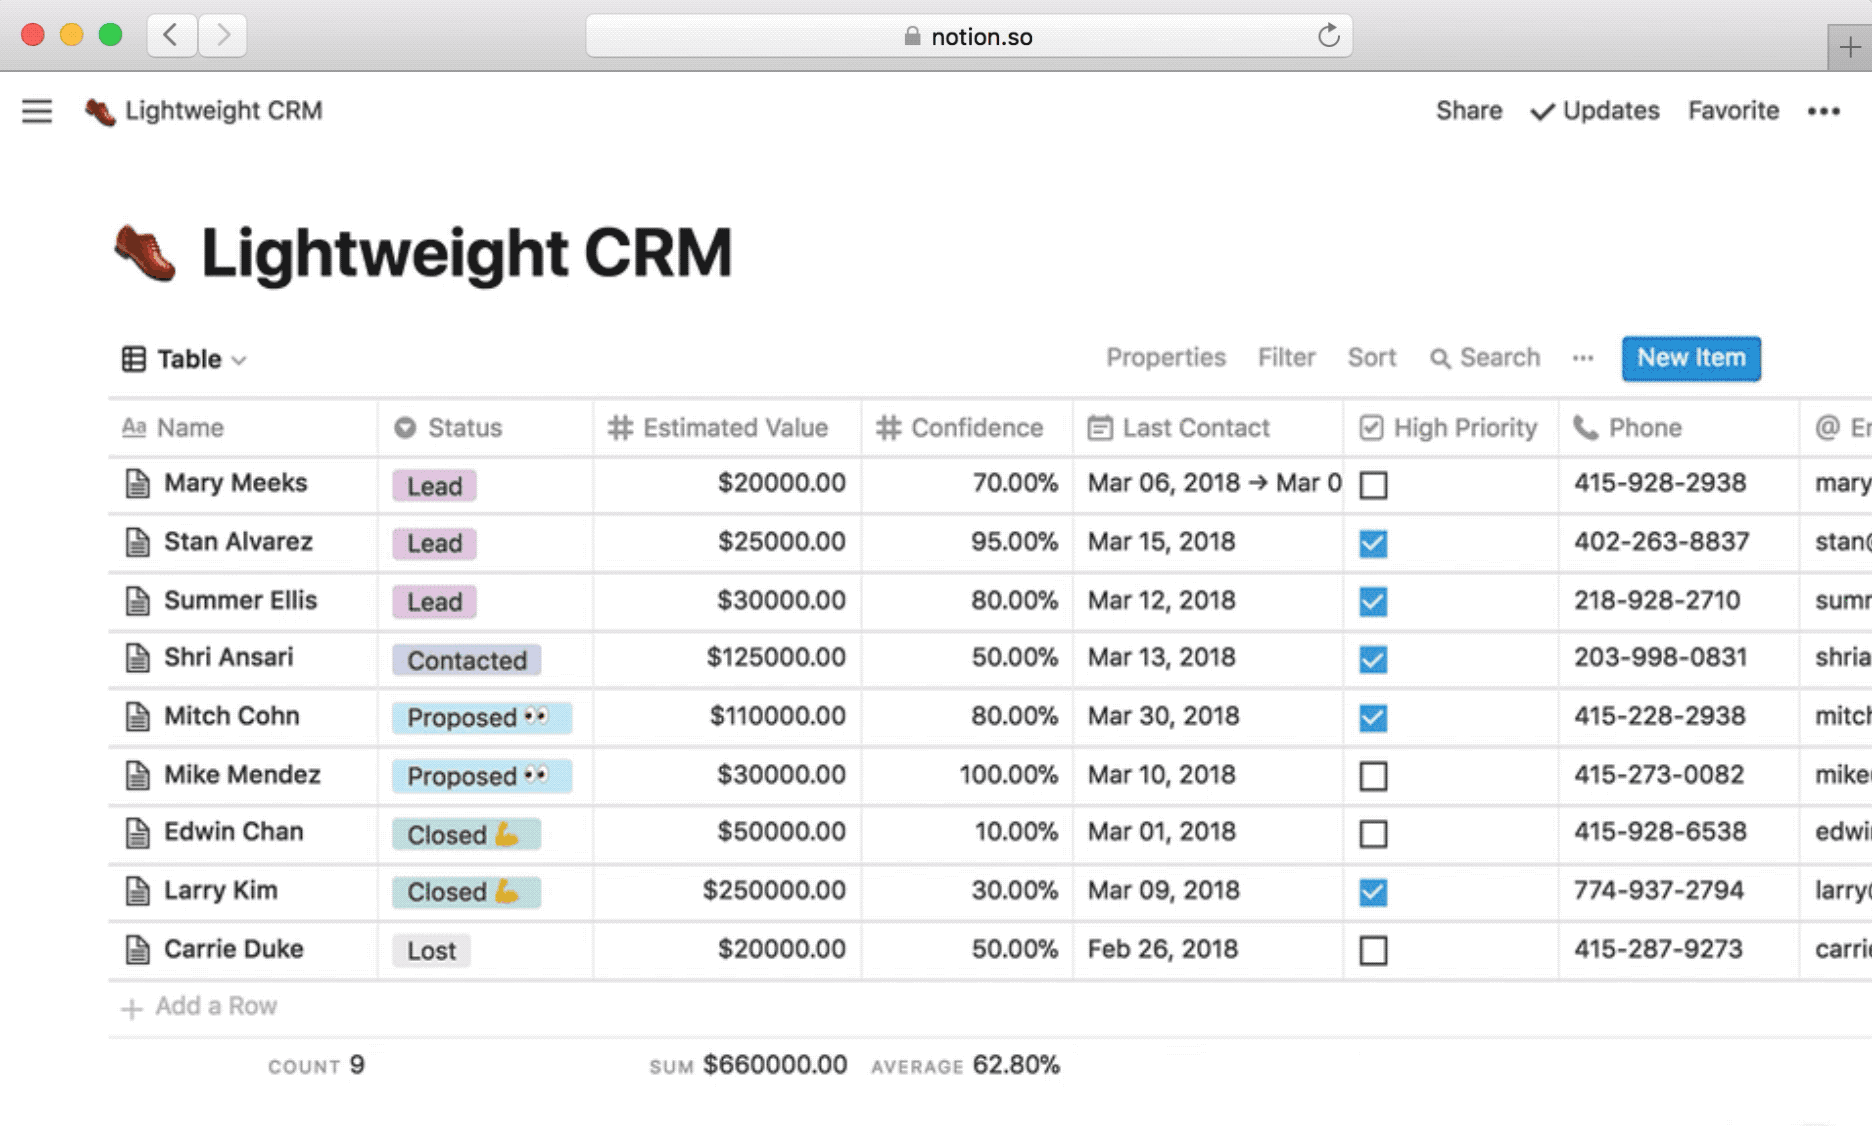Image resolution: width=1872 pixels, height=1126 pixels.
Task: Uncheck High Priority for Summer Ellis
Action: click(x=1373, y=601)
